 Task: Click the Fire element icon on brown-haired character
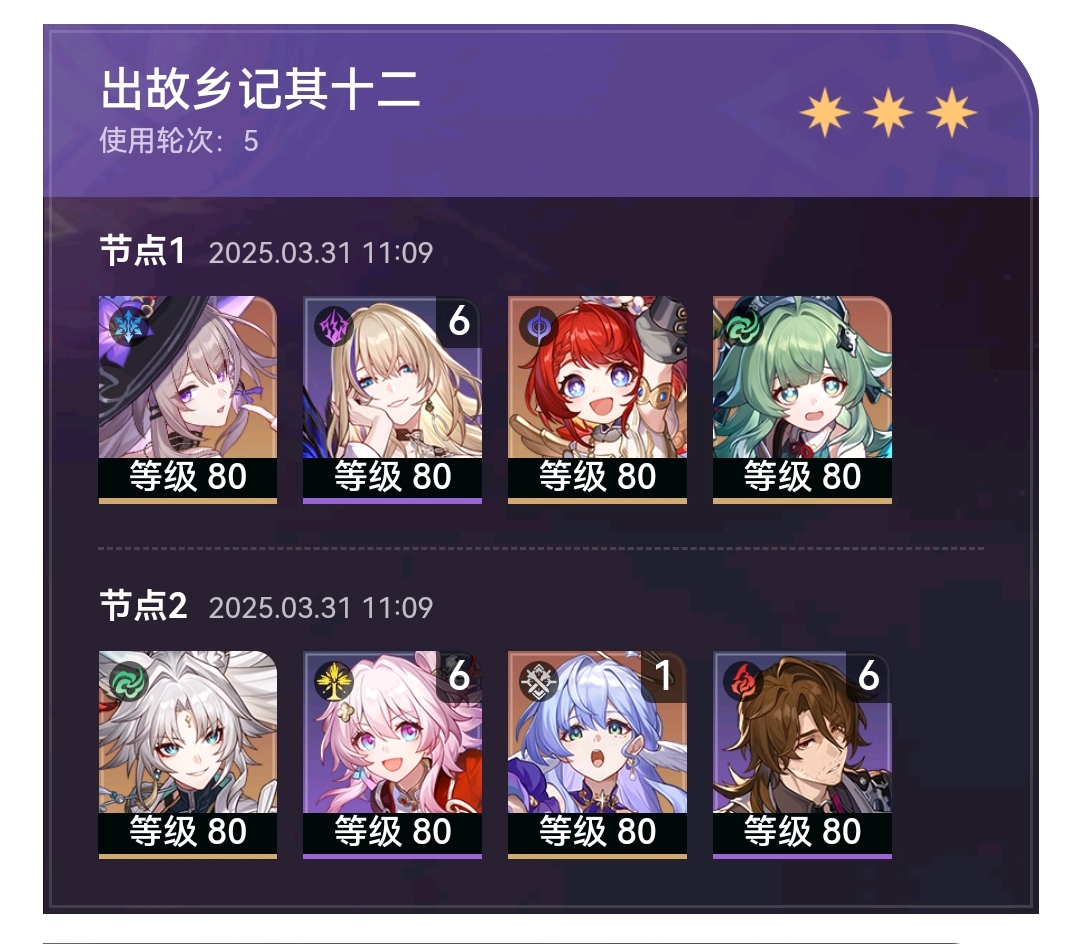(742, 681)
